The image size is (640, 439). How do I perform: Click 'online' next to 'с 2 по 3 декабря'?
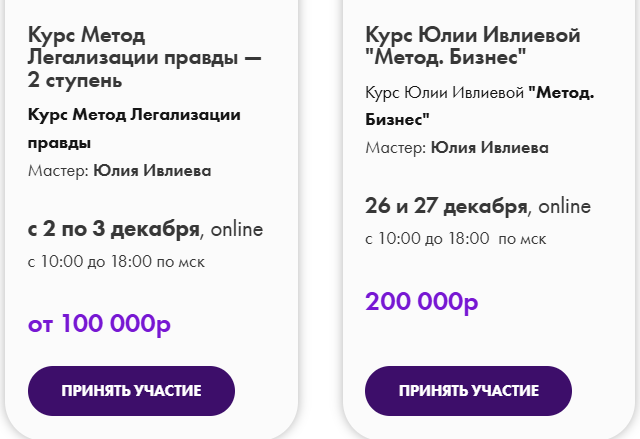[237, 230]
